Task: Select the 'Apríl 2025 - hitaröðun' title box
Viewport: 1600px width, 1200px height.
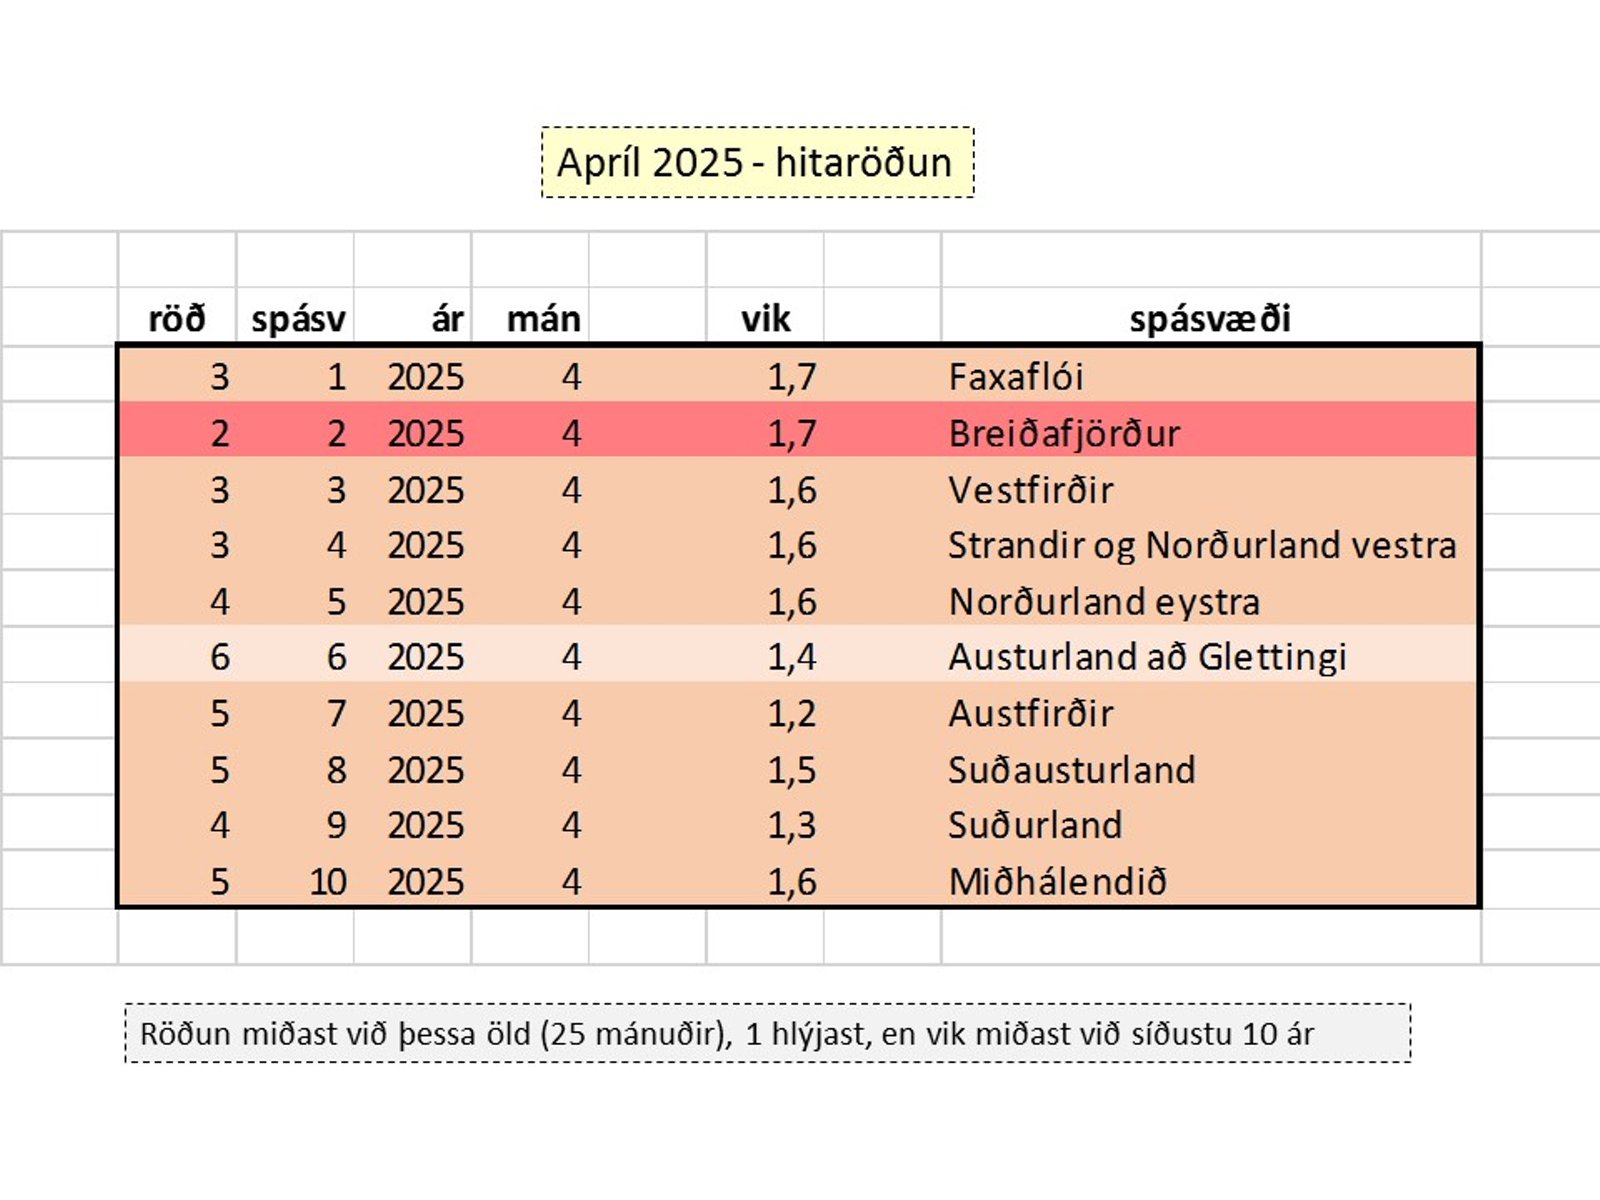Action: (x=757, y=162)
